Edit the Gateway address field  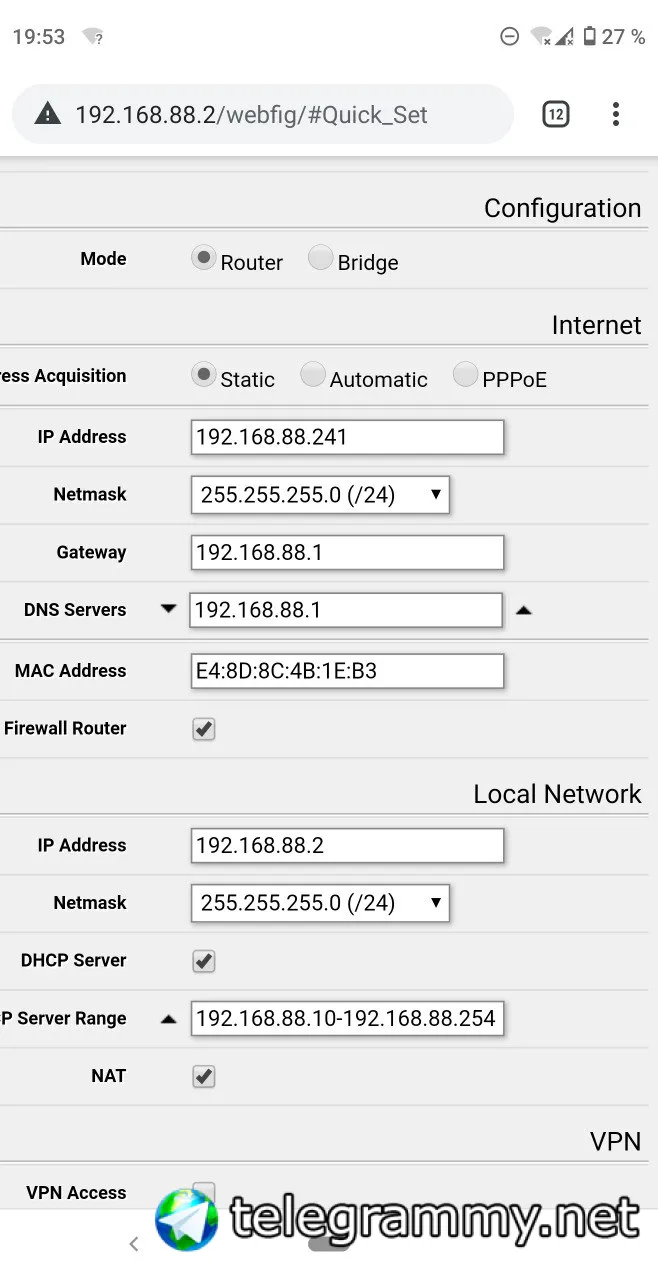347,552
